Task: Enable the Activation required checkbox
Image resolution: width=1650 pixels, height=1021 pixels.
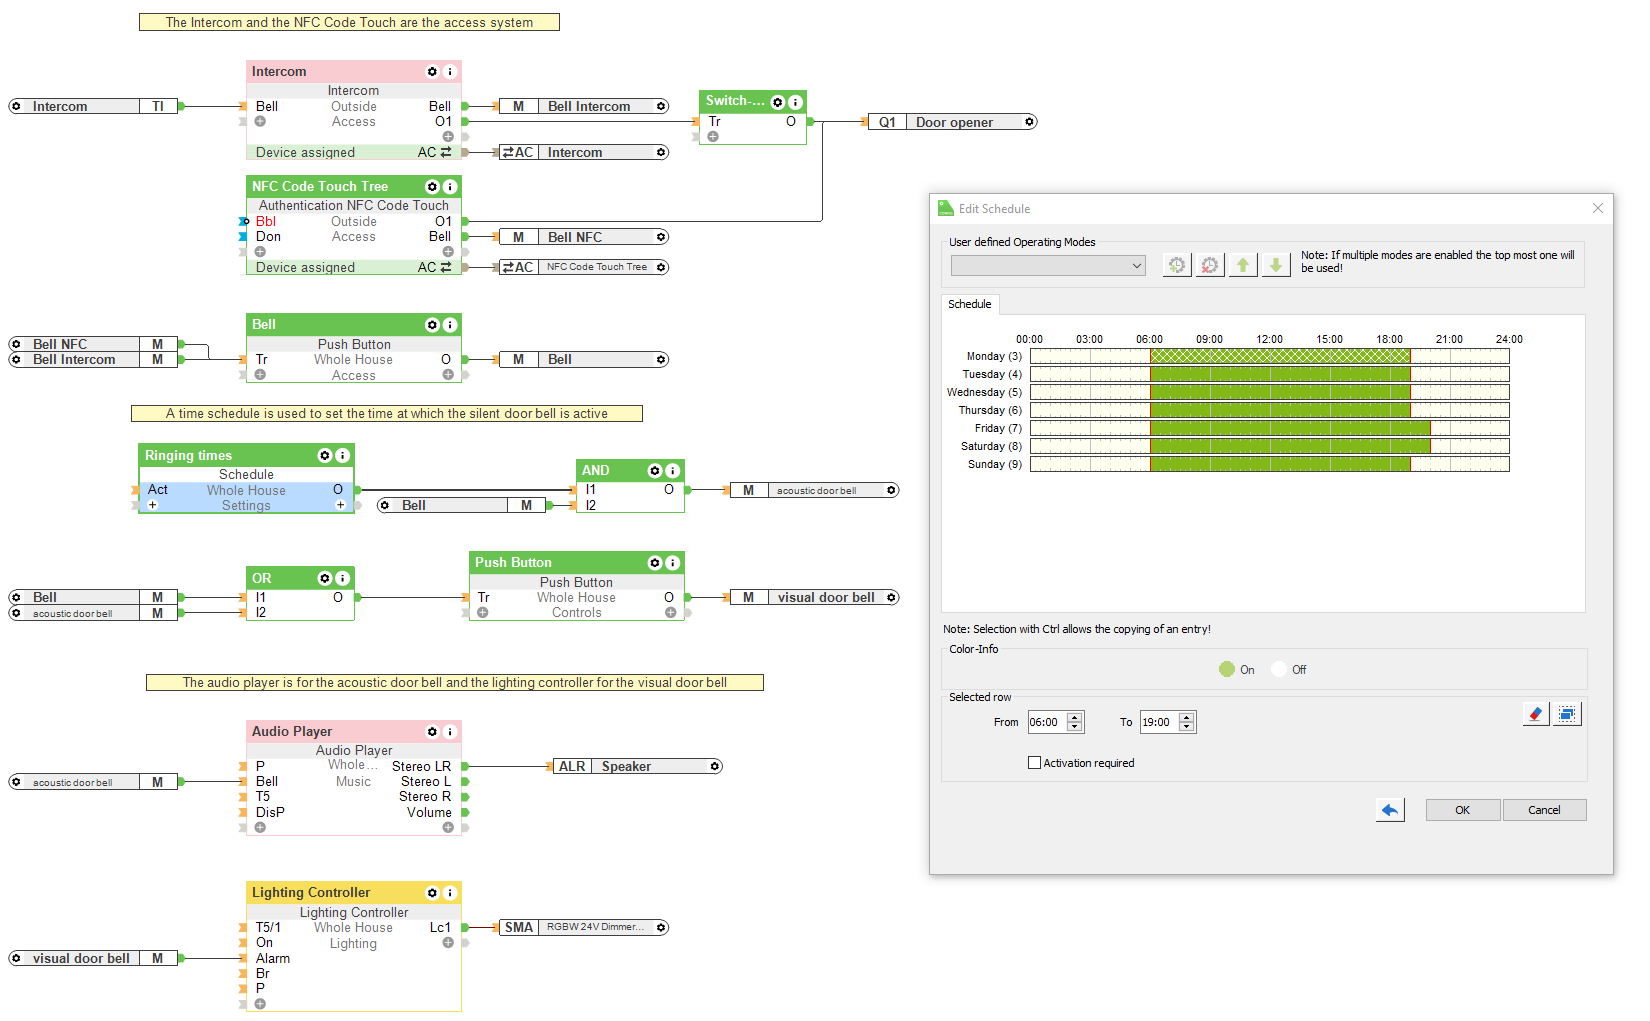Action: pyautogui.click(x=1035, y=763)
